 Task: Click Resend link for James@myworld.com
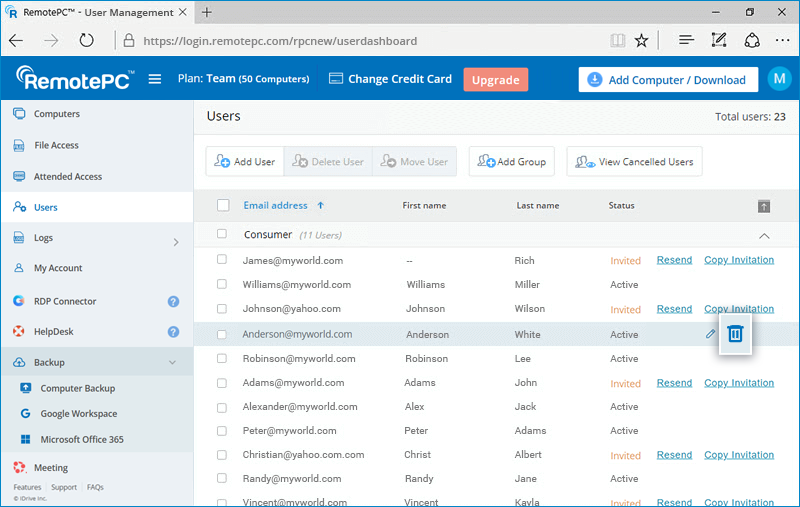674,260
